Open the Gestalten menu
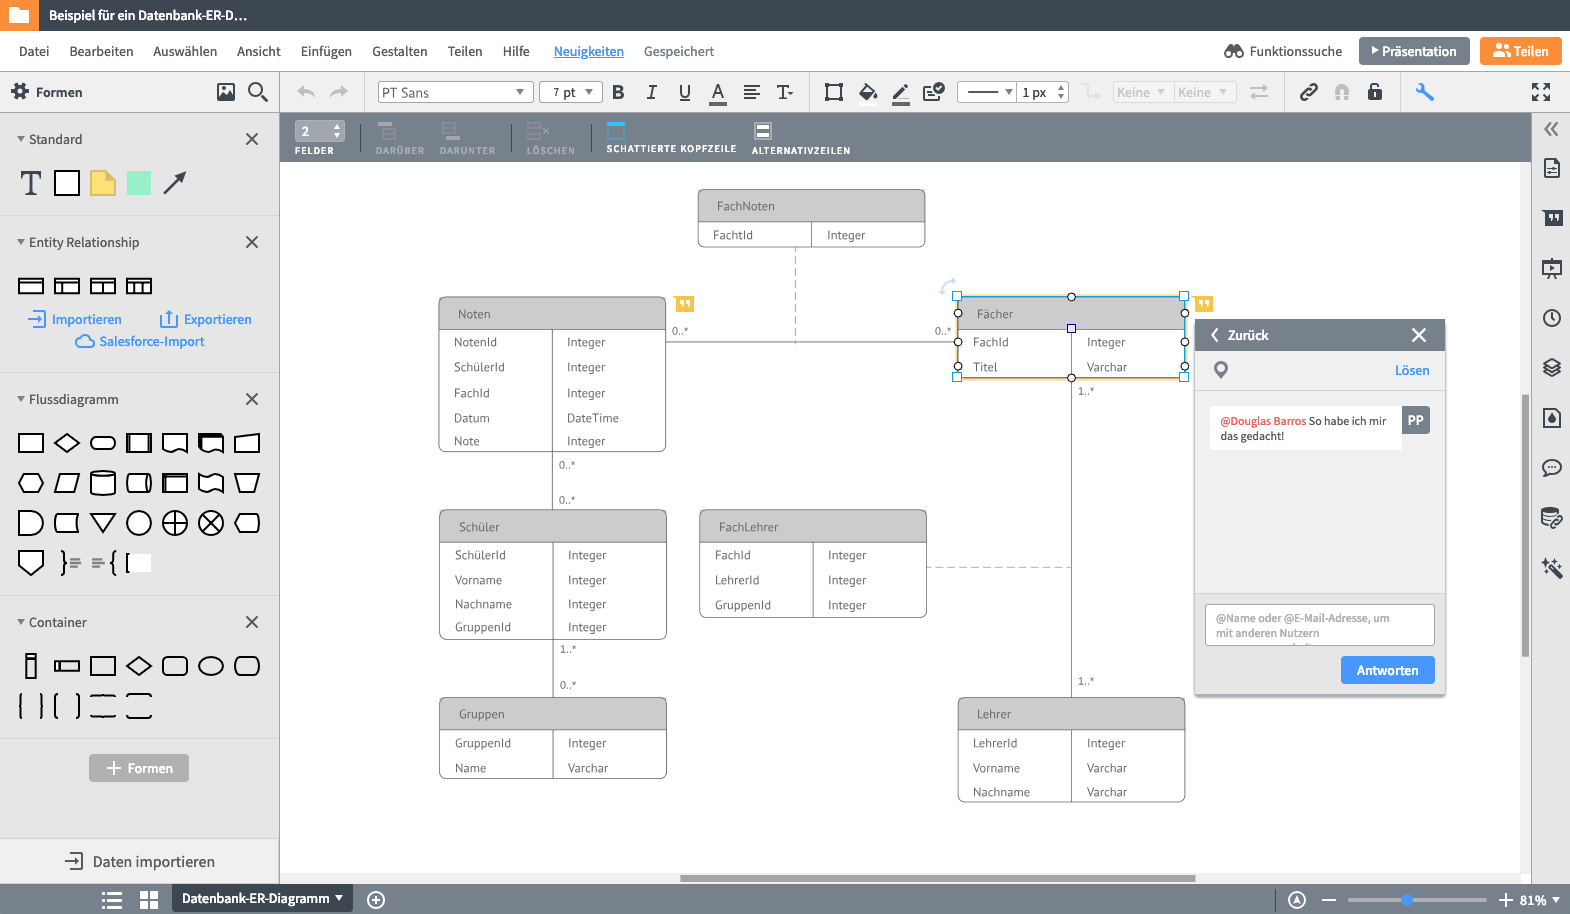Viewport: 1570px width, 914px height. (399, 51)
